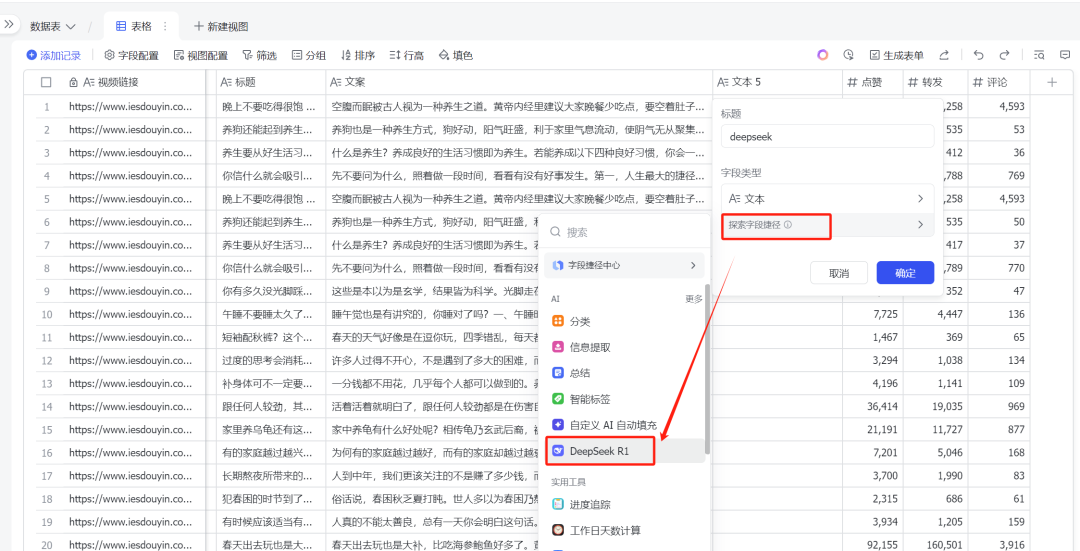
Task: Select the 总结 AI shortcut
Action: 624,373
